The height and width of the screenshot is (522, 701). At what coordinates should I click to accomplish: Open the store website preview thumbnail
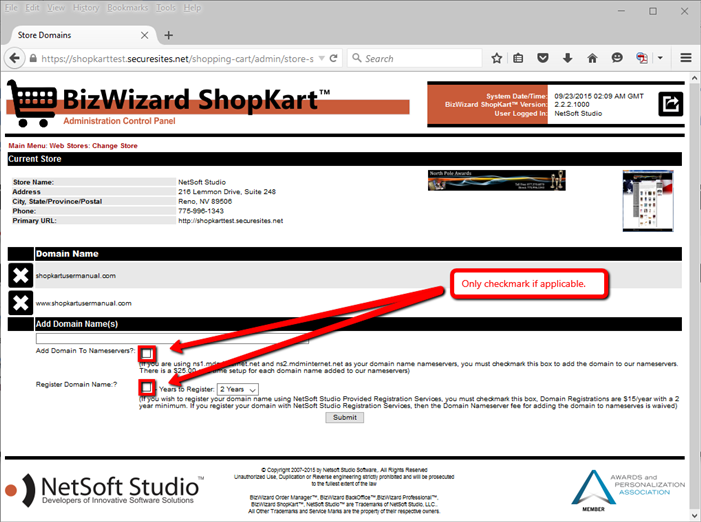[x=647, y=201]
